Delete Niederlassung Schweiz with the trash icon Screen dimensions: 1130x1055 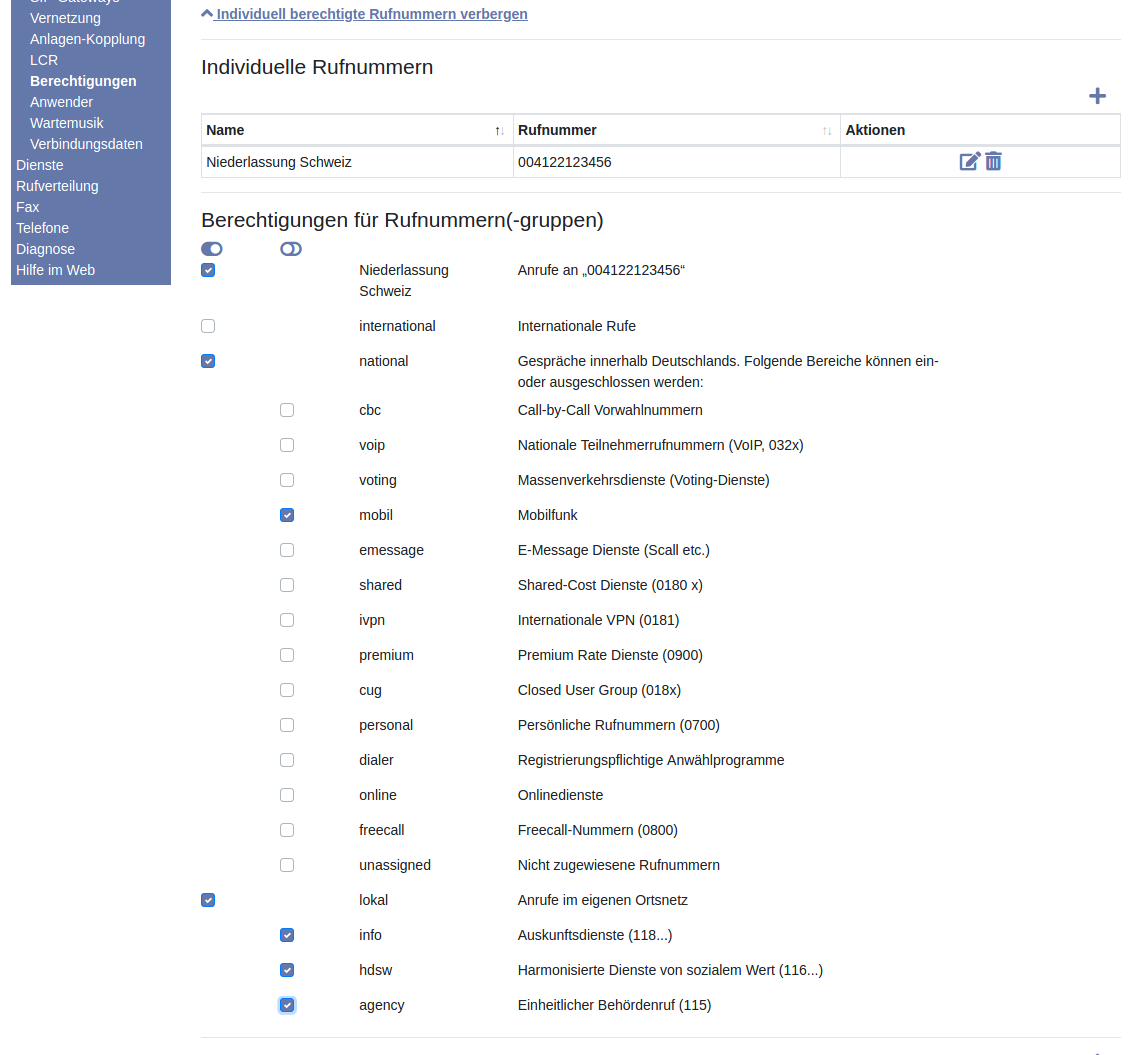click(993, 161)
